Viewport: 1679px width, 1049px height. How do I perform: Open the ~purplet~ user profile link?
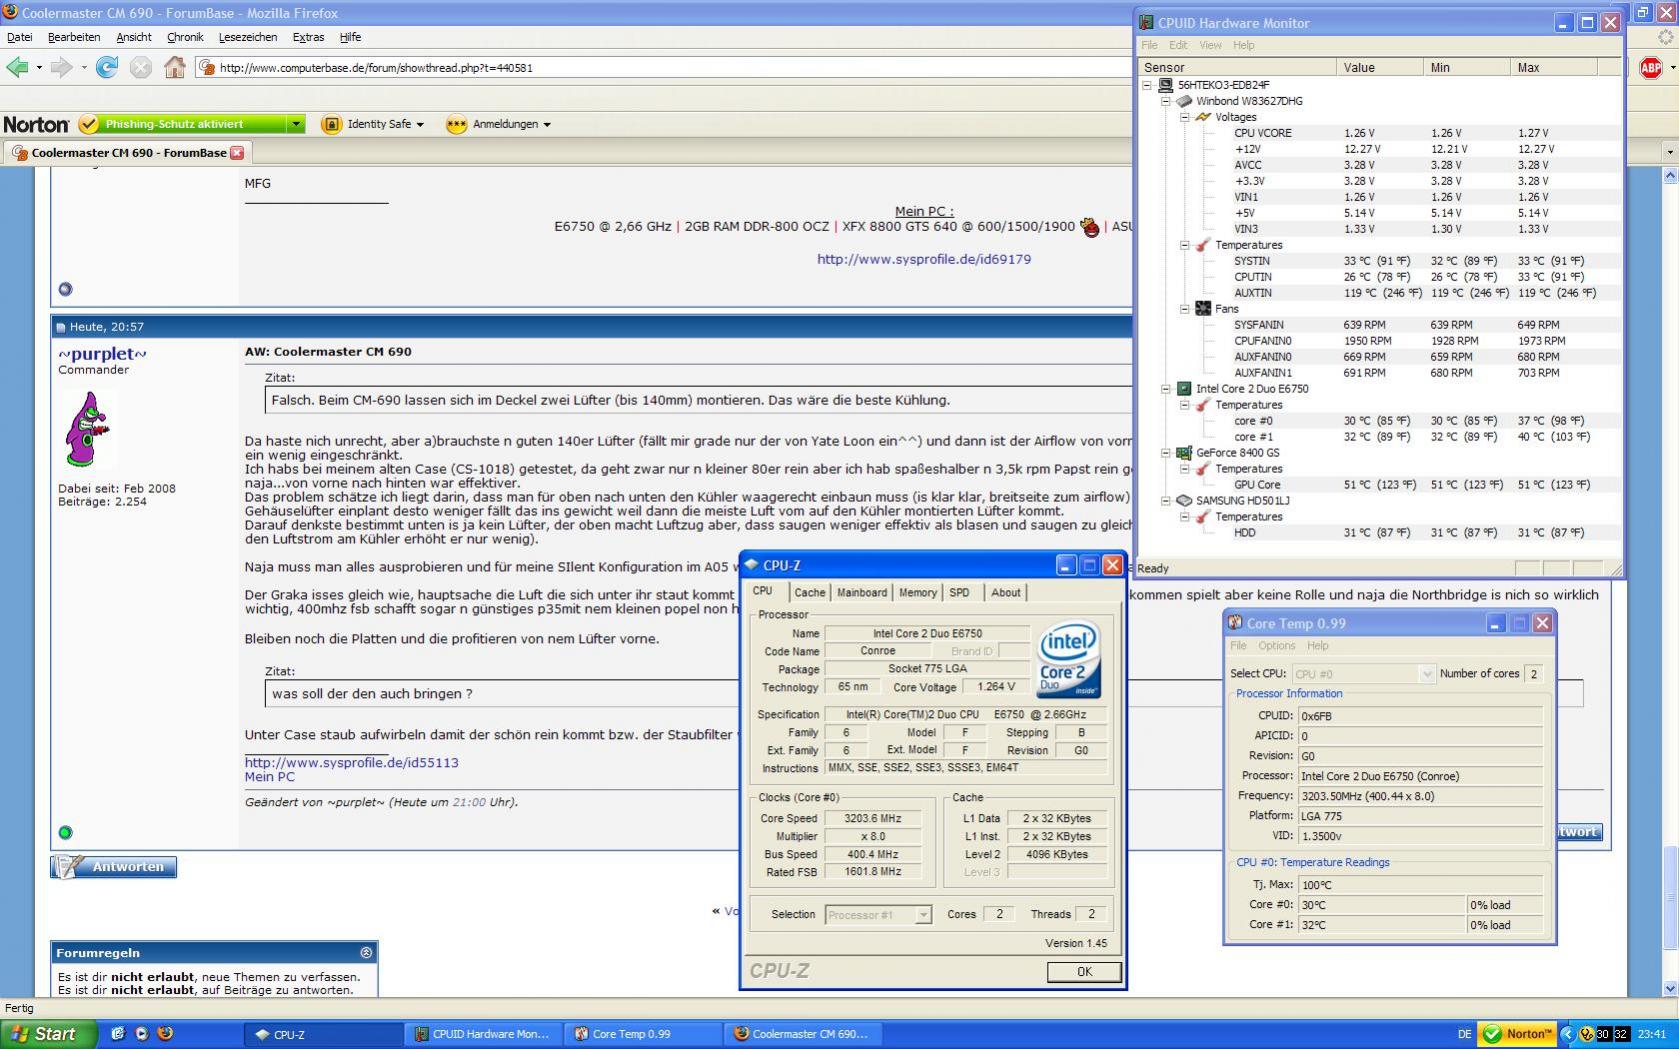pos(102,354)
